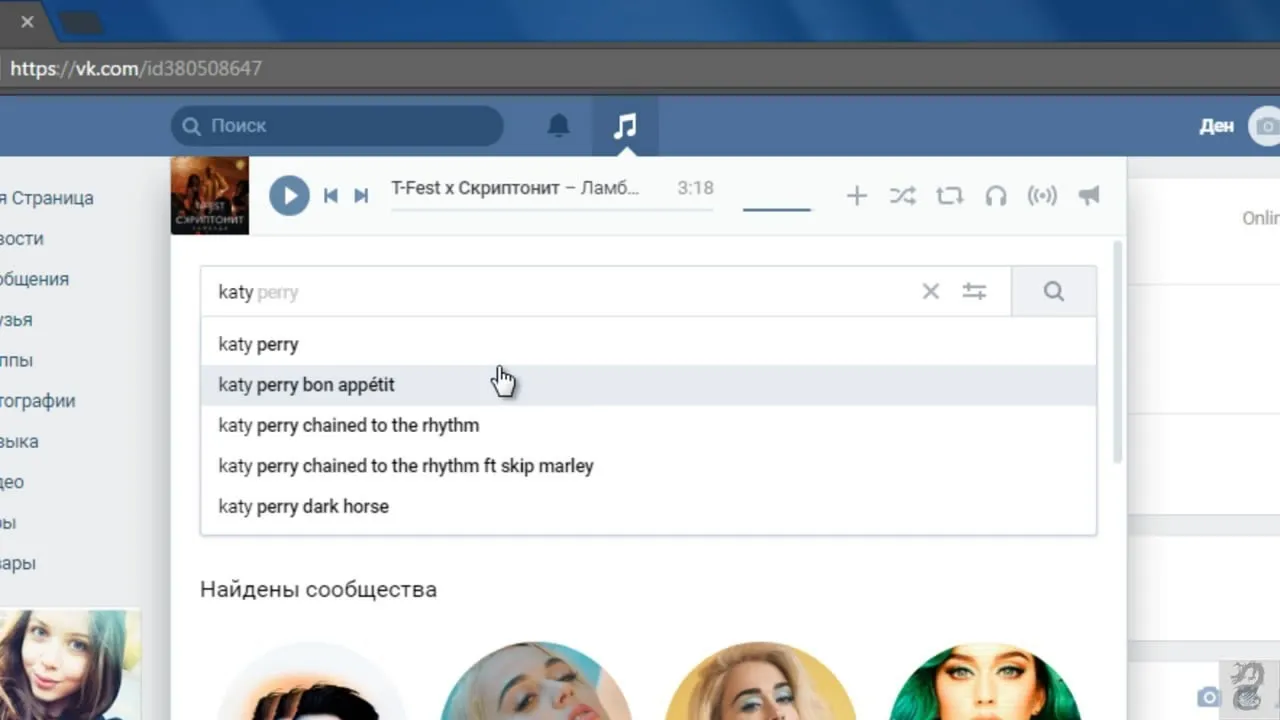The width and height of the screenshot is (1280, 720).
Task: Open Группы in the sidebar
Action: (x=17, y=360)
